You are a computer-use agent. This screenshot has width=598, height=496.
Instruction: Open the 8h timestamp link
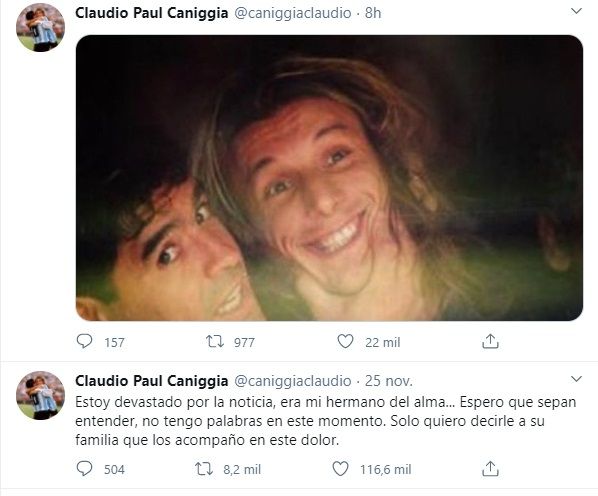(373, 13)
